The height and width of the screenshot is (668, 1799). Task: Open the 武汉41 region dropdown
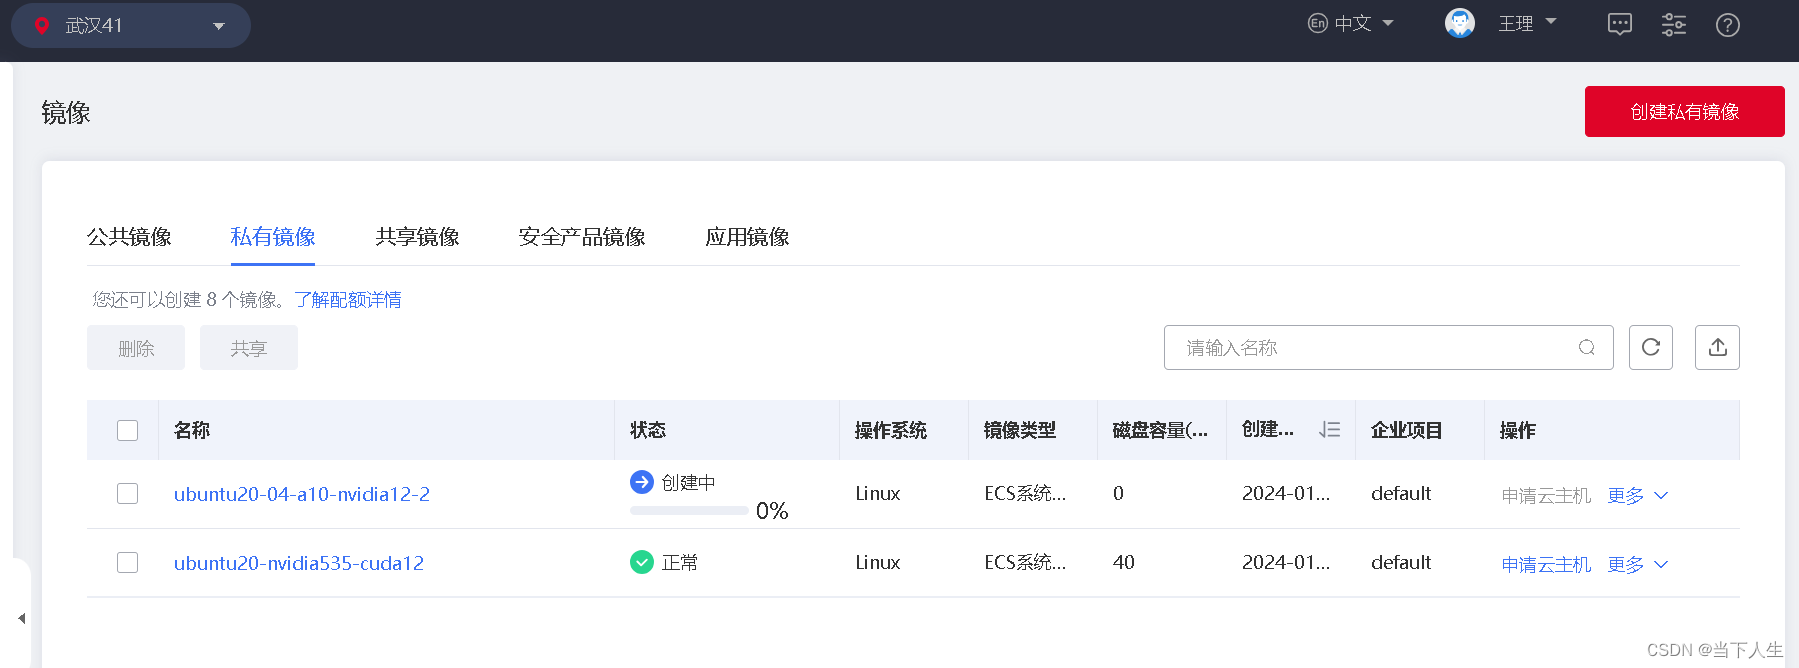pos(131,25)
